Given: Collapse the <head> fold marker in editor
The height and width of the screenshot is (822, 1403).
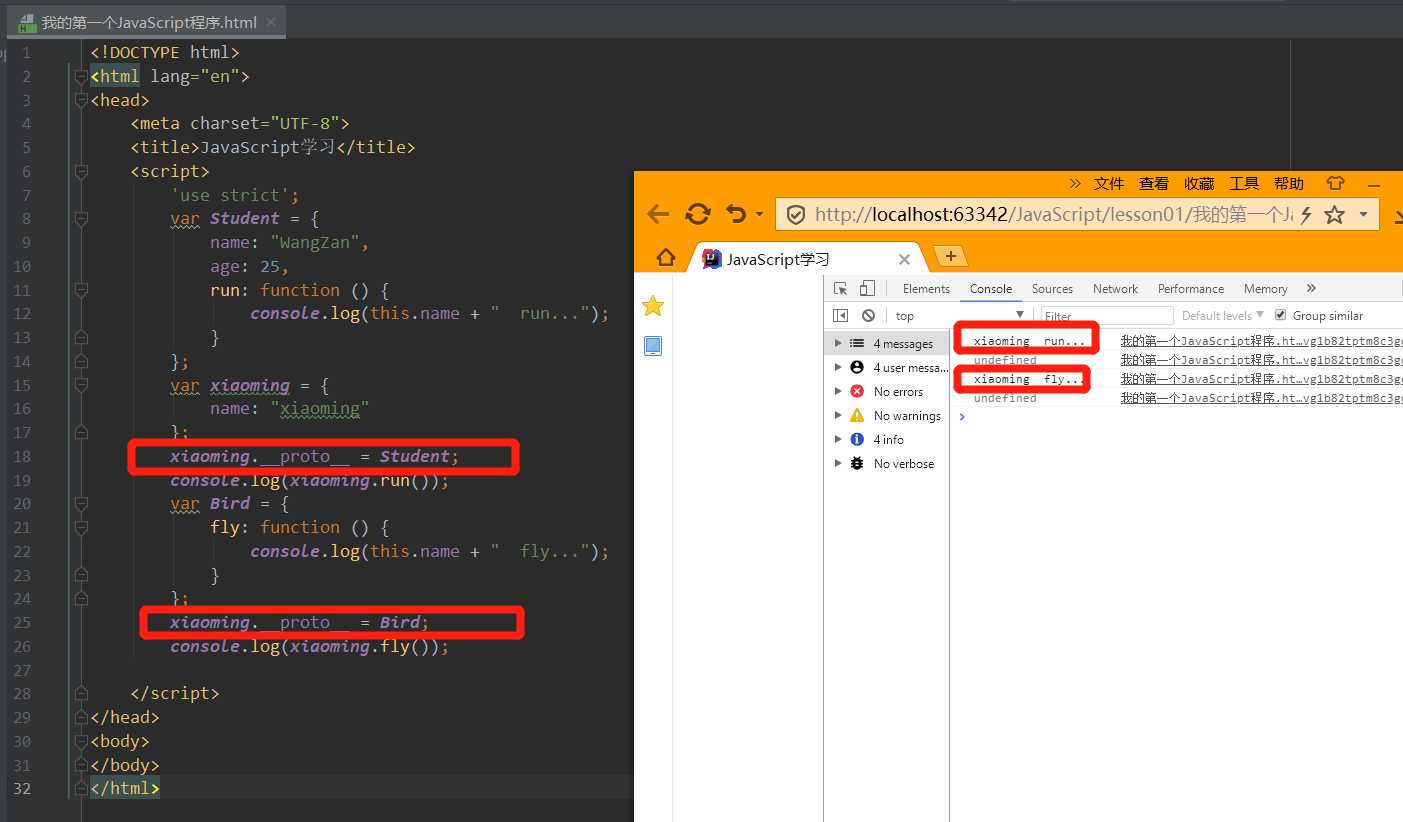Looking at the screenshot, I should pyautogui.click(x=81, y=100).
